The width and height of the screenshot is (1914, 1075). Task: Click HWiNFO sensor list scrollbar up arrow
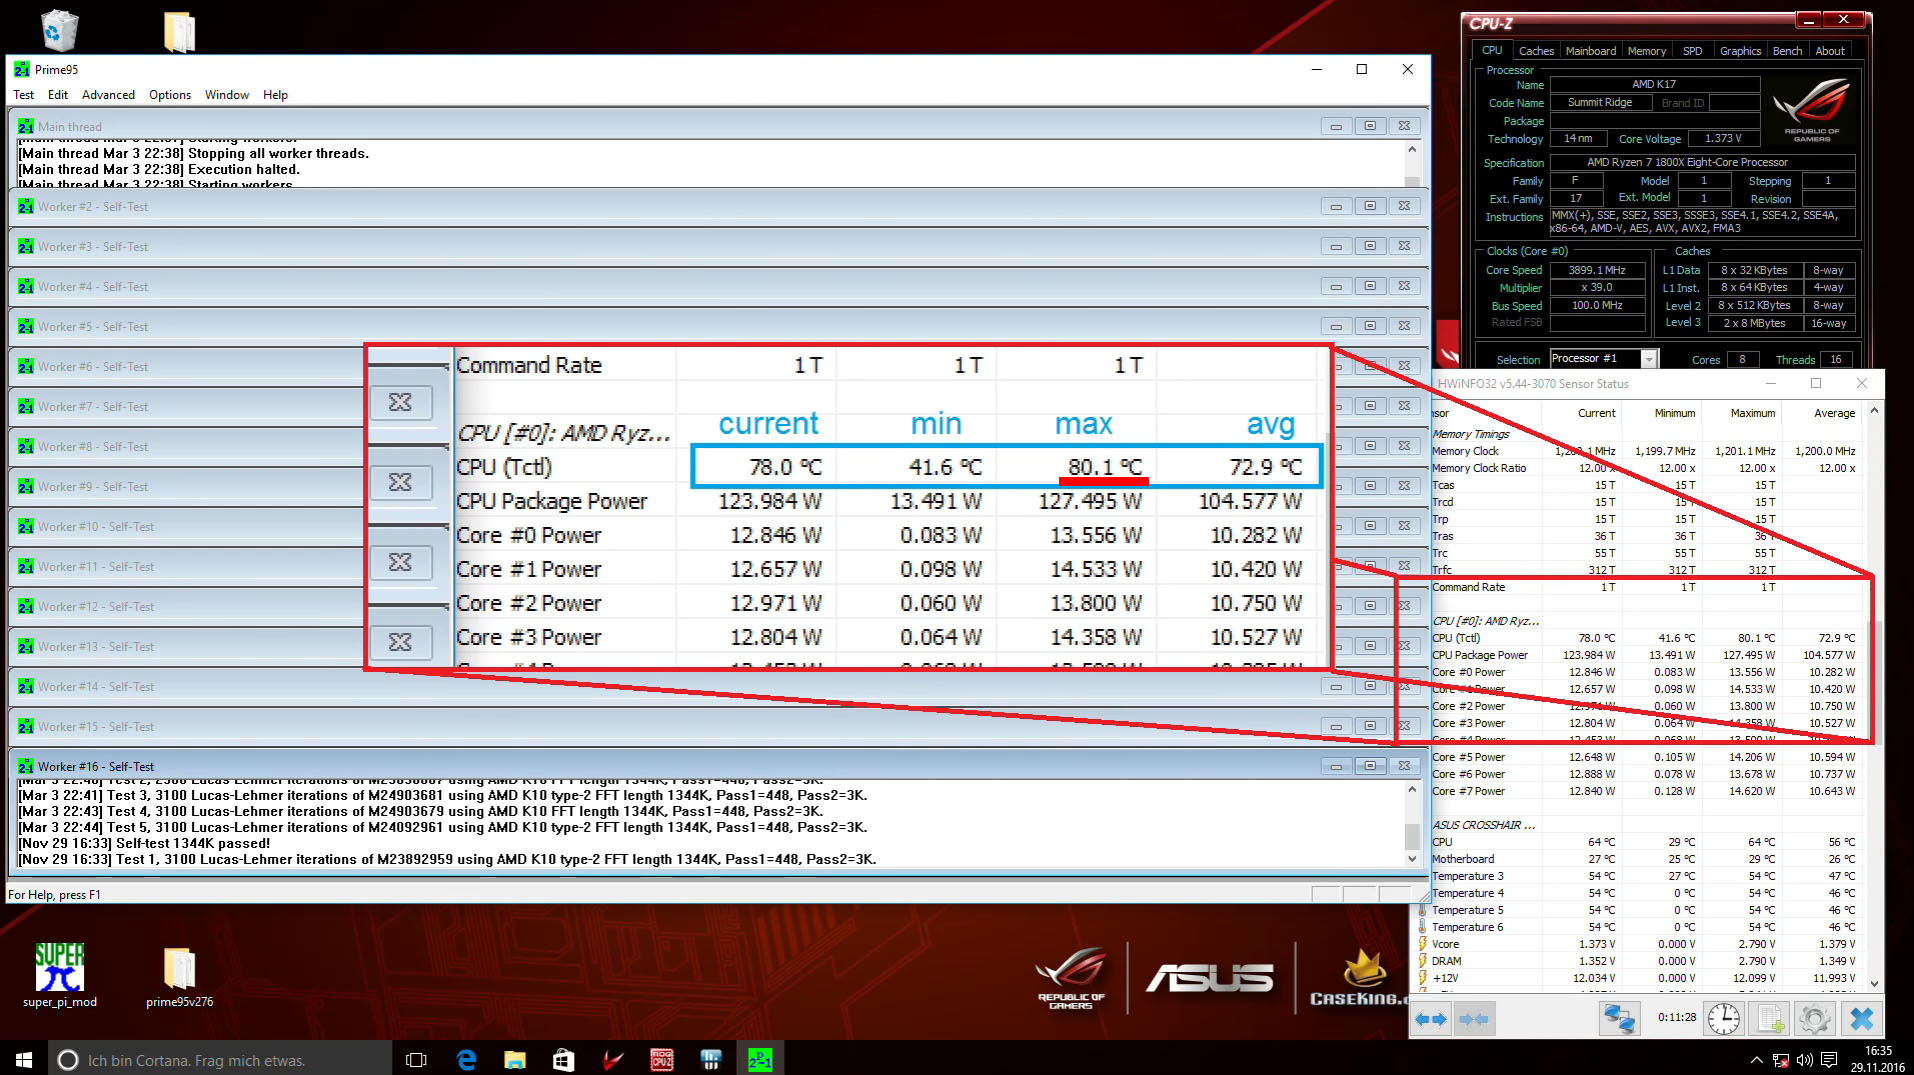[x=1874, y=411]
